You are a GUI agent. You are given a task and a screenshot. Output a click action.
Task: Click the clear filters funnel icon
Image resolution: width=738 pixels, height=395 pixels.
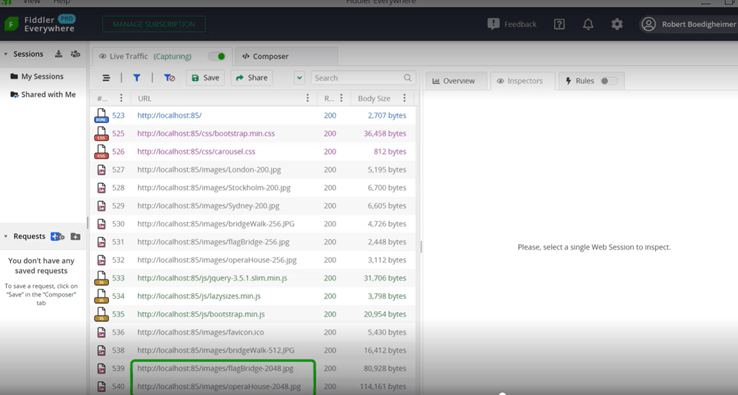tap(169, 78)
